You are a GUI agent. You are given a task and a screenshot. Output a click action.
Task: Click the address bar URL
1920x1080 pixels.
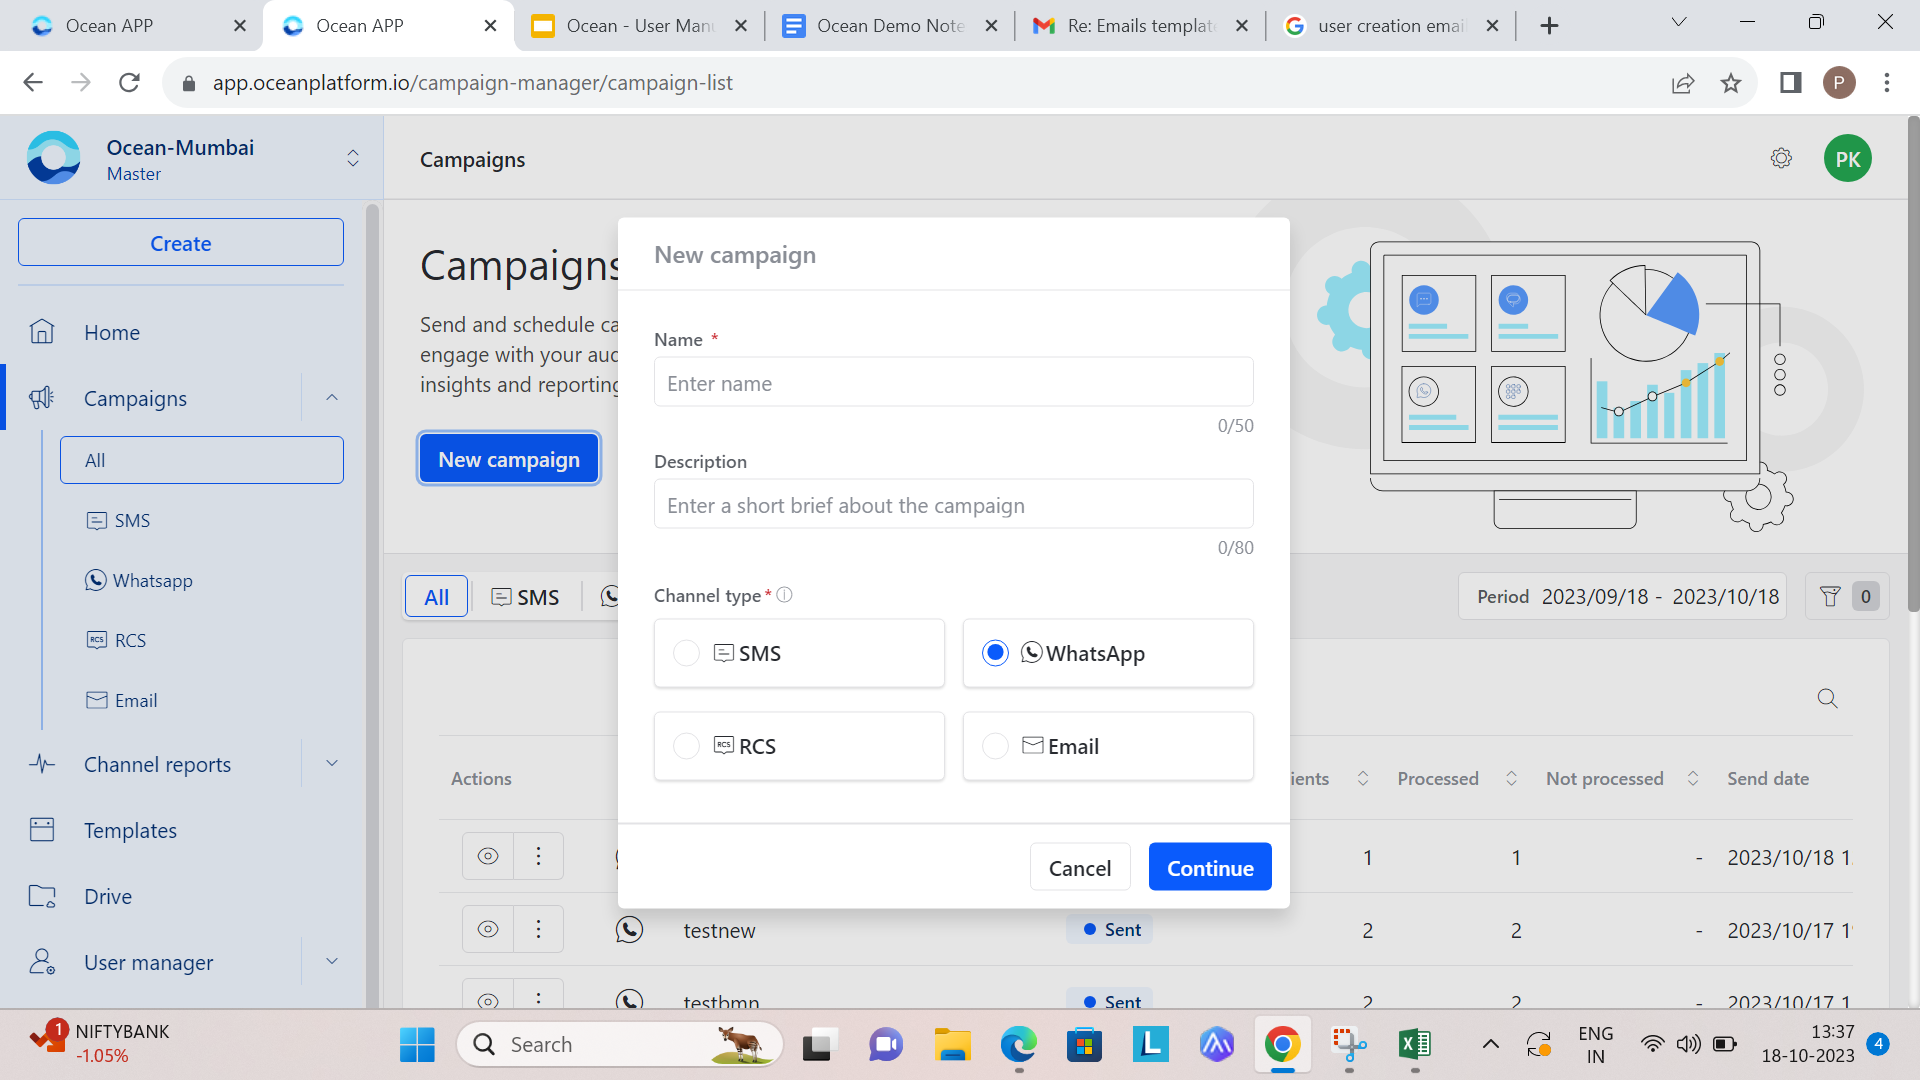click(x=472, y=83)
